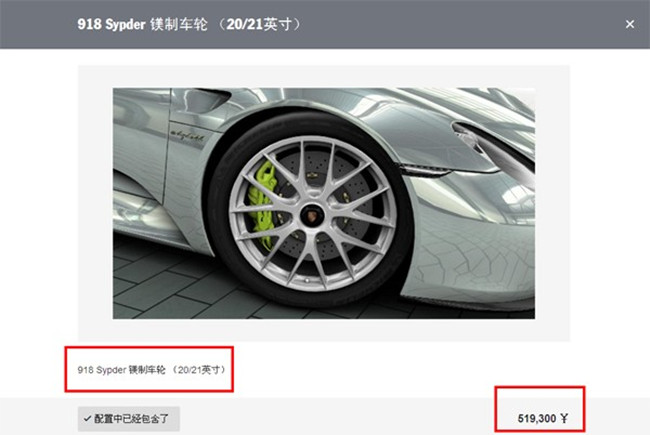Click the checkmark icon beside 配置中已经包含了

(x=87, y=419)
